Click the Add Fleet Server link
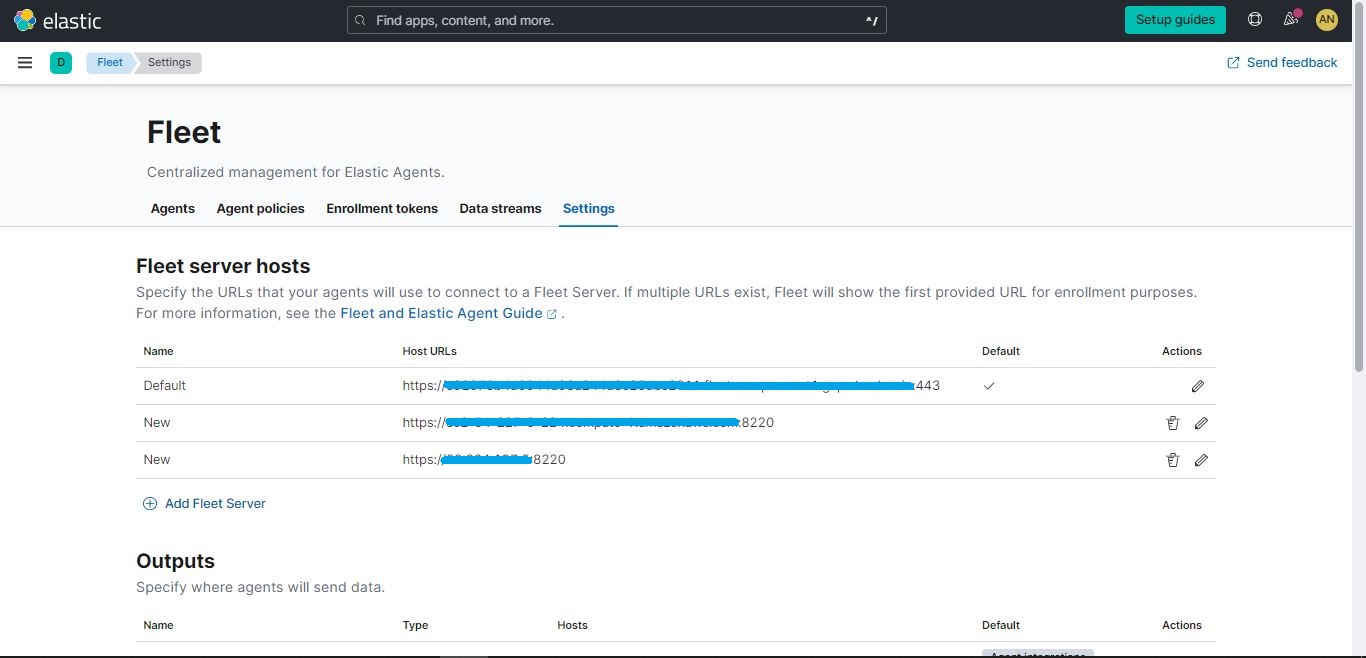This screenshot has height=658, width=1366. tap(205, 503)
